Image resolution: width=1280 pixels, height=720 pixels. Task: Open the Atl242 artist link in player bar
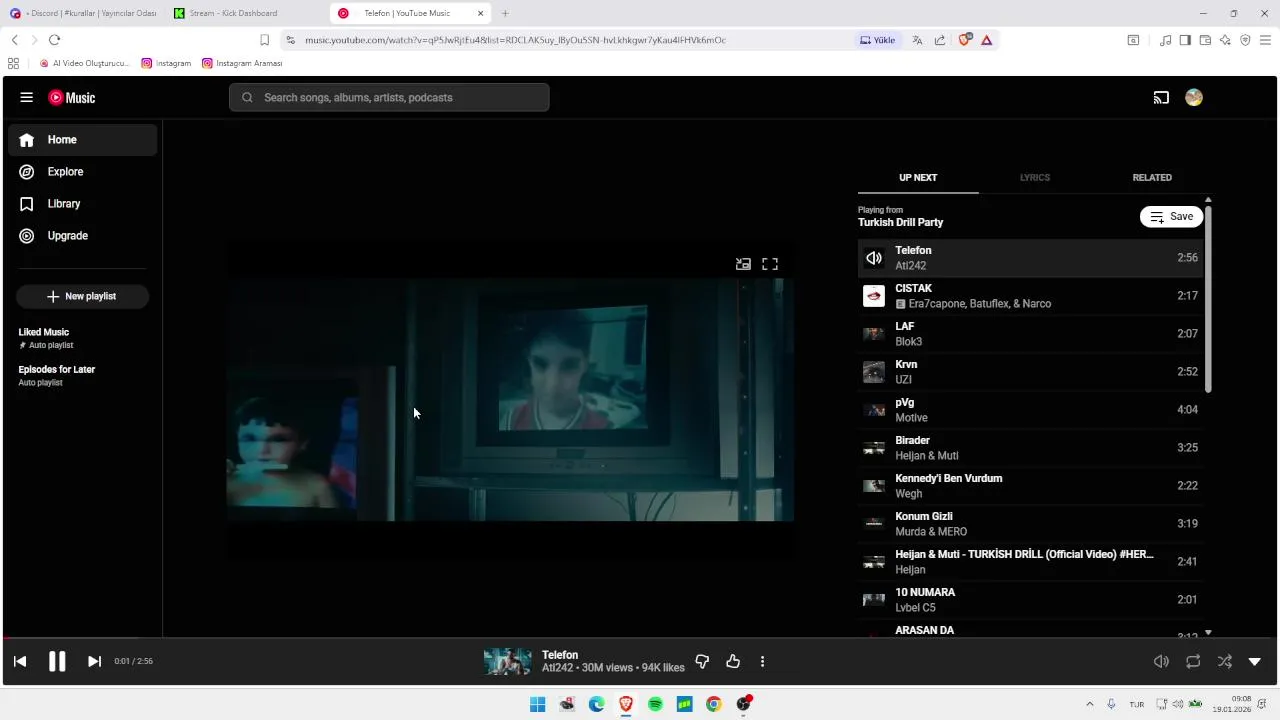[x=557, y=668]
